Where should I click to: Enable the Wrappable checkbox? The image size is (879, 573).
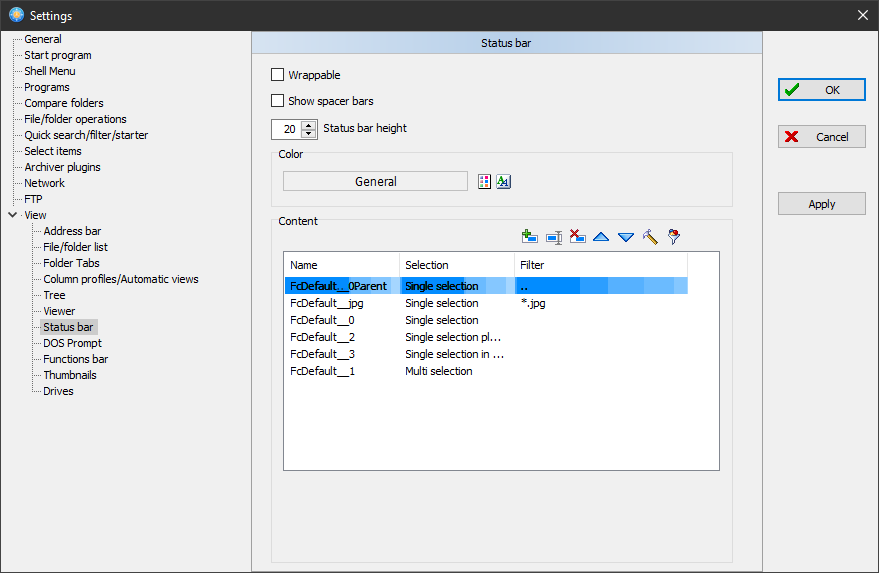coord(278,75)
